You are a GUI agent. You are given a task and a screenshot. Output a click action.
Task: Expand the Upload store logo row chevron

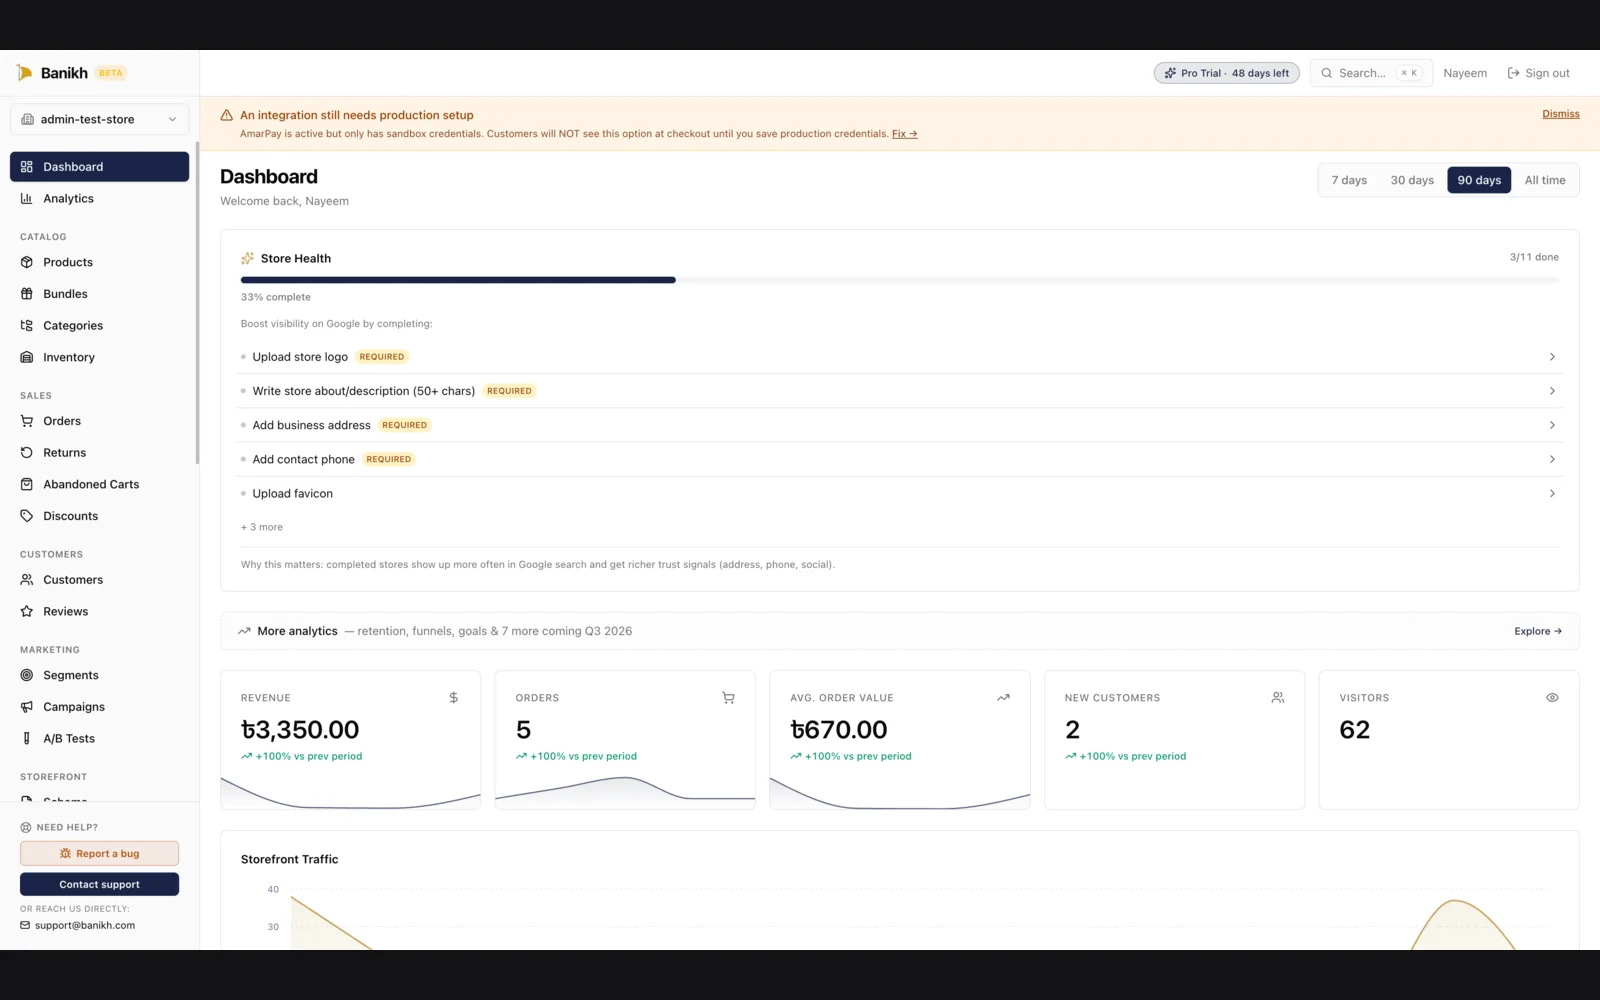click(x=1552, y=357)
